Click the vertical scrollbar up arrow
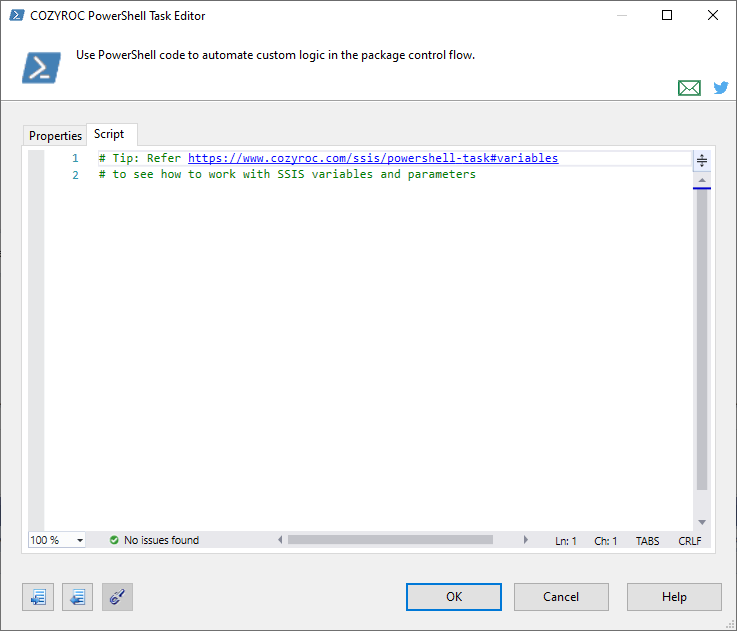Screen dimensions: 737x631 click(702, 180)
